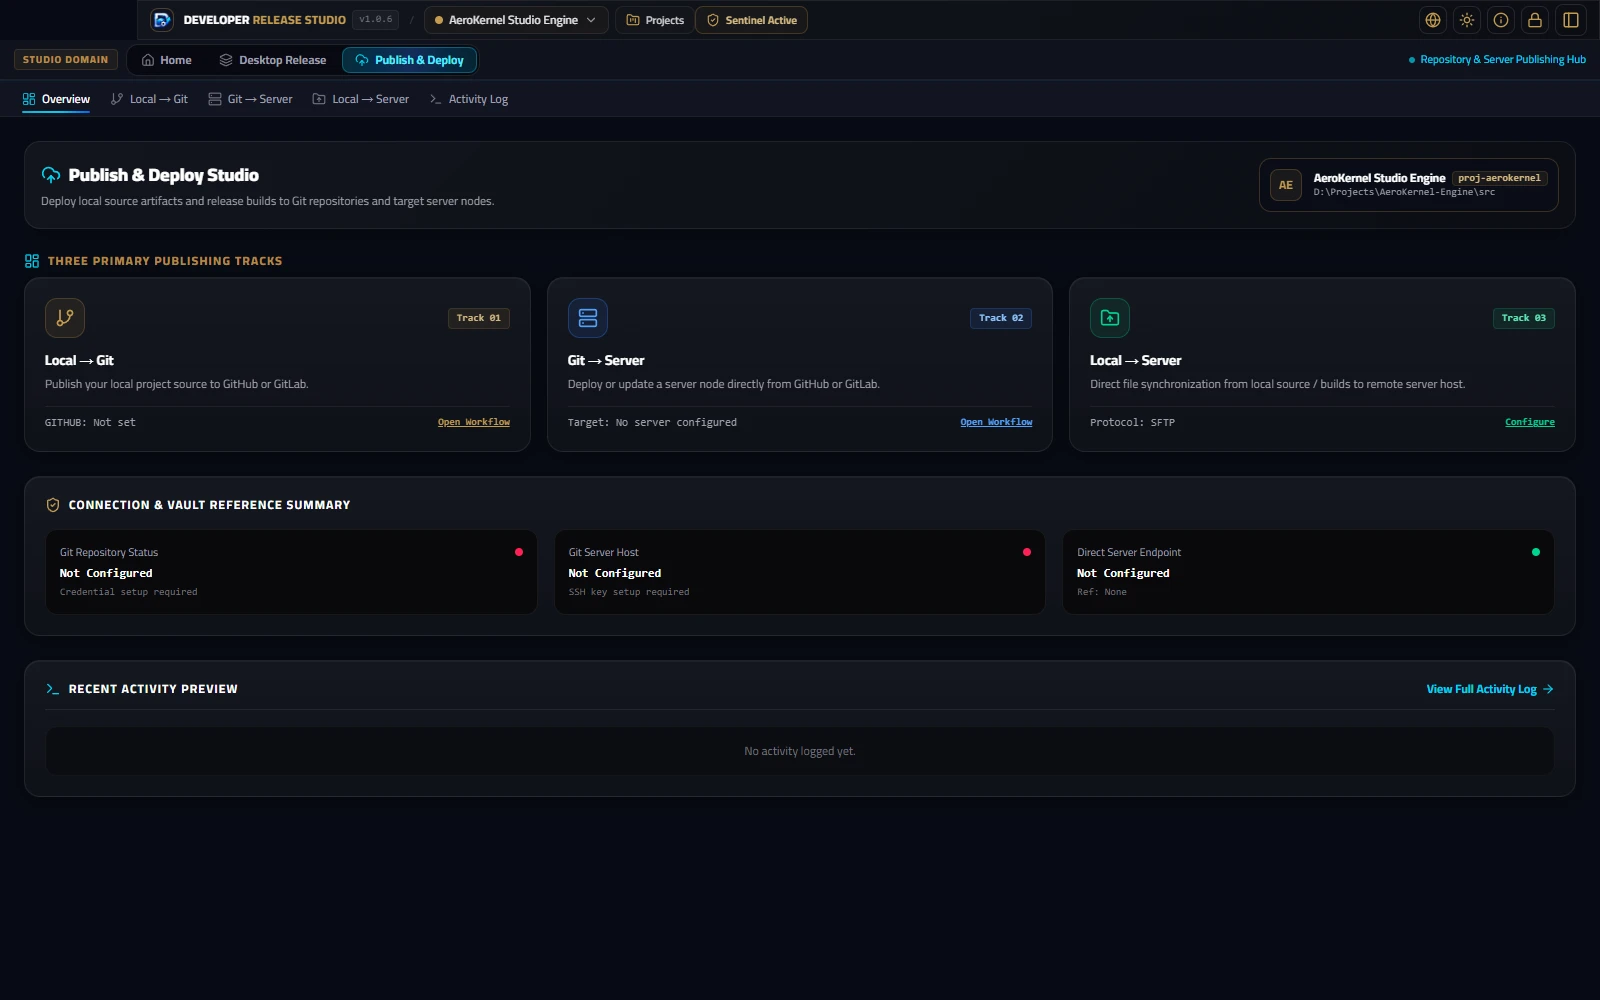
Task: Click the proj-aerokernel project ID badge
Action: click(1499, 178)
